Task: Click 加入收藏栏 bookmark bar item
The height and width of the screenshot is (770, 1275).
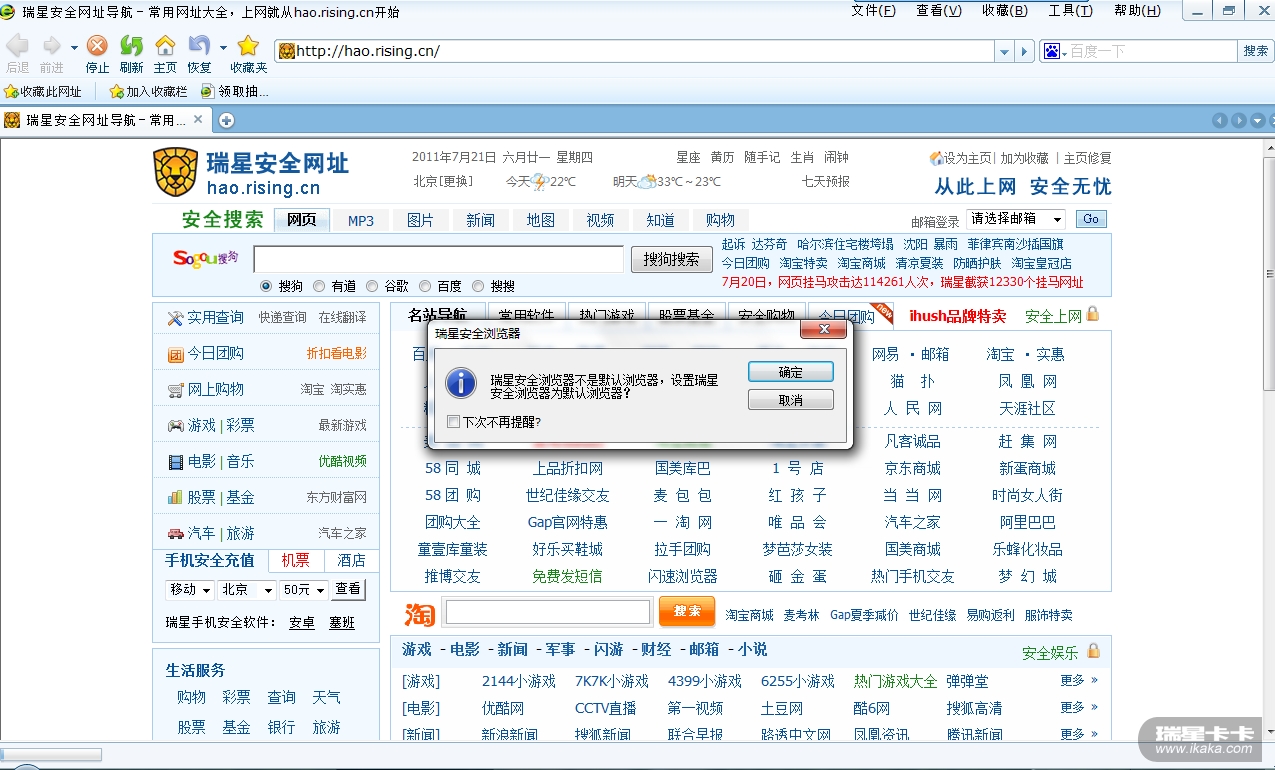Action: tap(148, 91)
